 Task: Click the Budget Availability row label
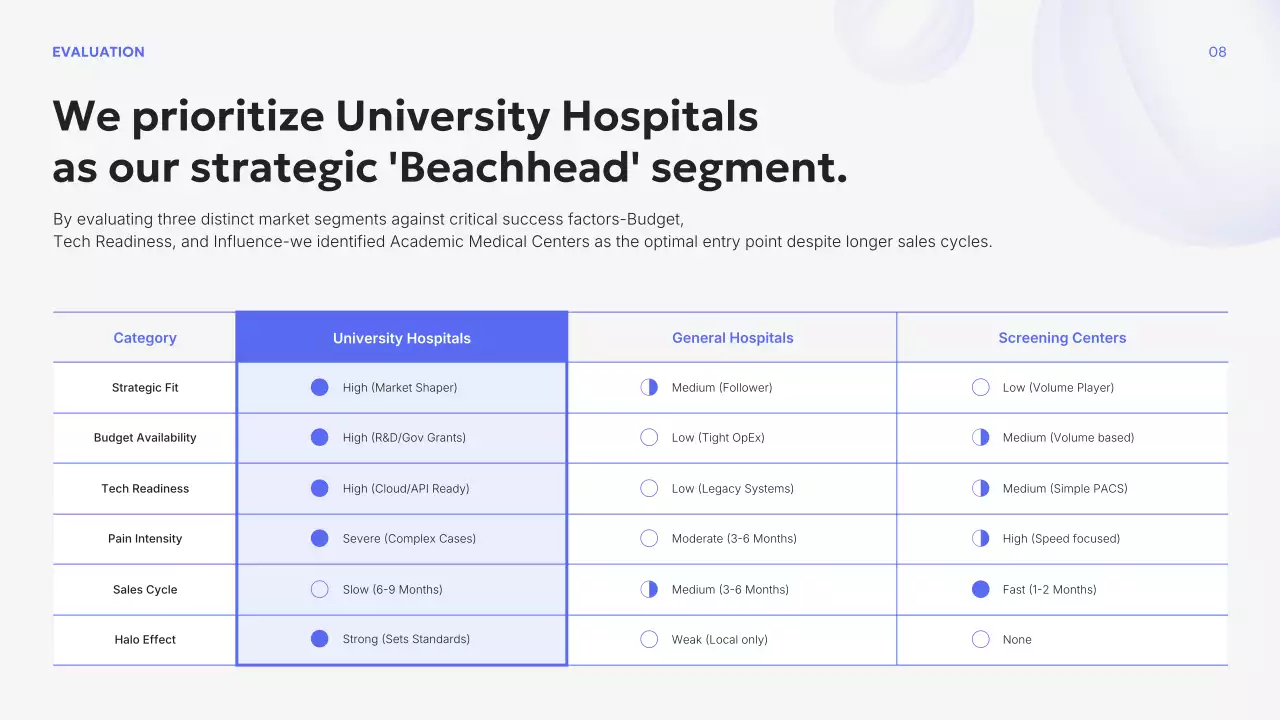(145, 437)
